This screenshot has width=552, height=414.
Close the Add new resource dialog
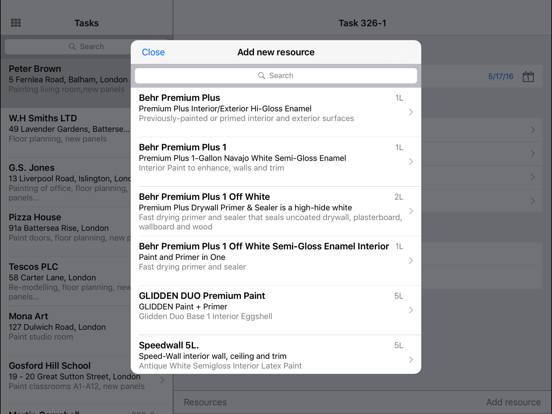click(x=153, y=52)
